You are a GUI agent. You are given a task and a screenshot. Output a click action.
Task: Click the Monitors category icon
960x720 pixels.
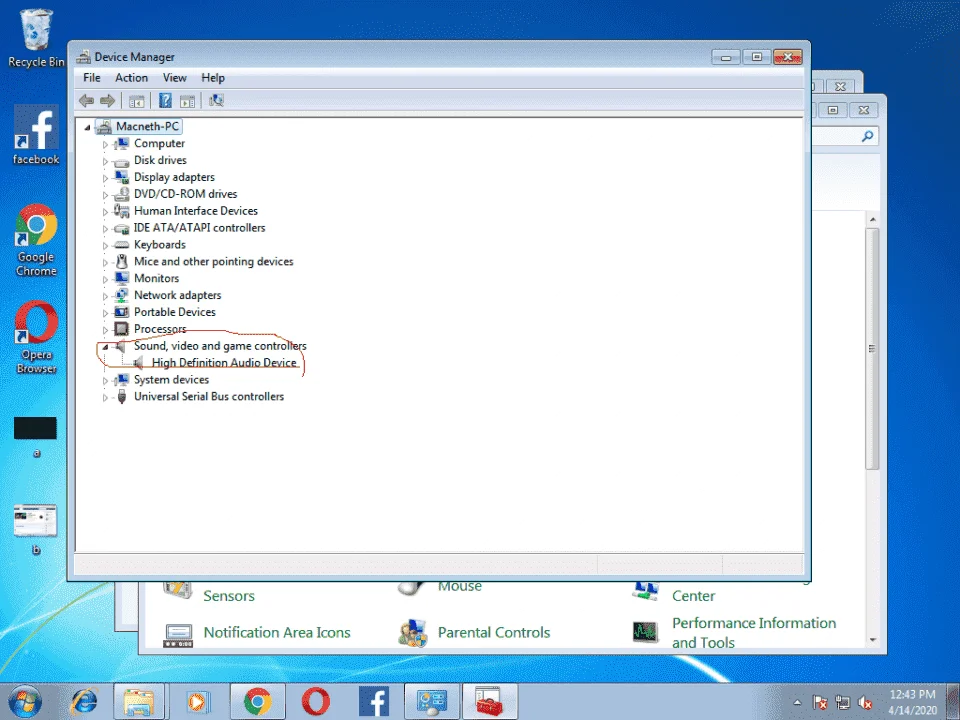pos(121,279)
